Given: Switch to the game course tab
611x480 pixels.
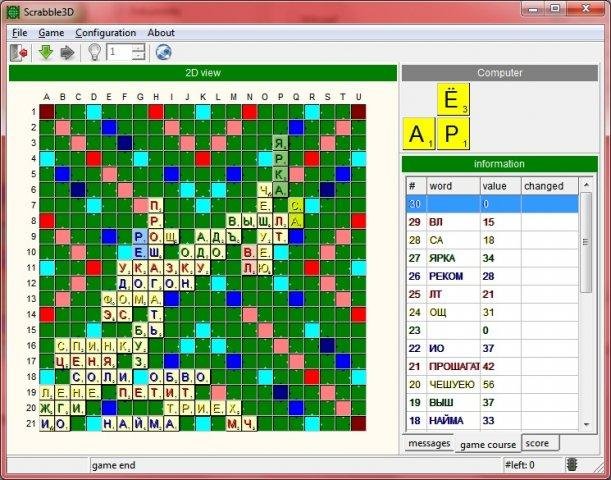Looking at the screenshot, I should tap(488, 444).
